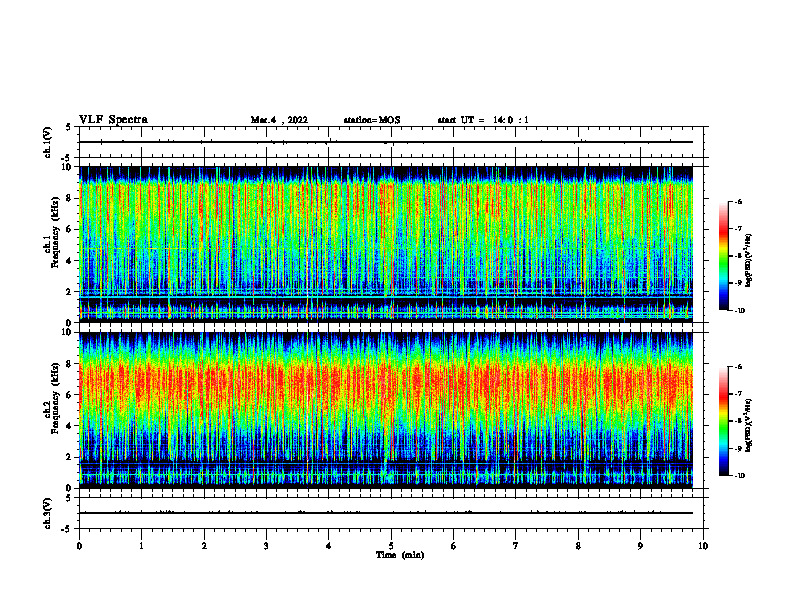This screenshot has height=612, width=792.
Task: Click the ch.2 color scale bar
Action: coord(723,421)
